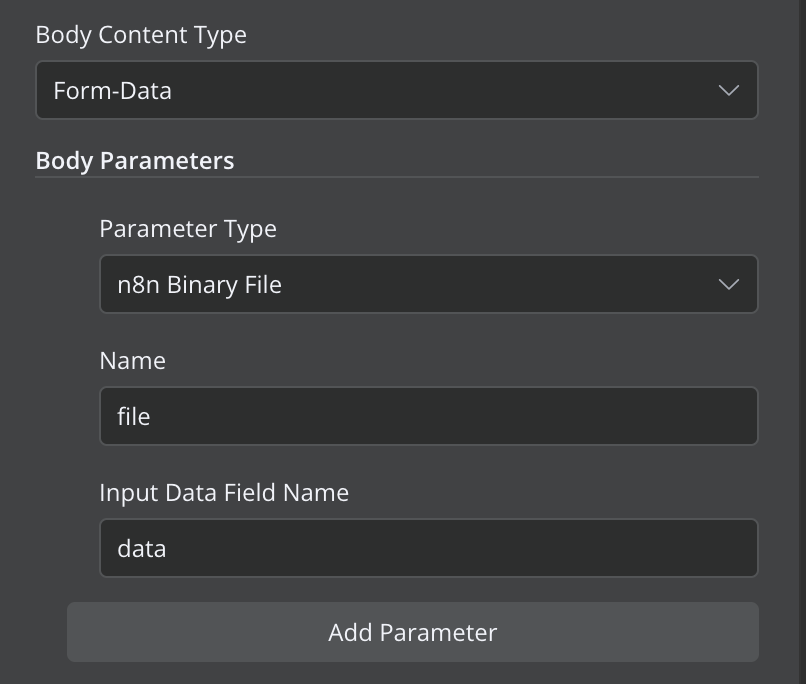Click the Input Data Field Name label
Screen dimensions: 806x684
pos(224,493)
